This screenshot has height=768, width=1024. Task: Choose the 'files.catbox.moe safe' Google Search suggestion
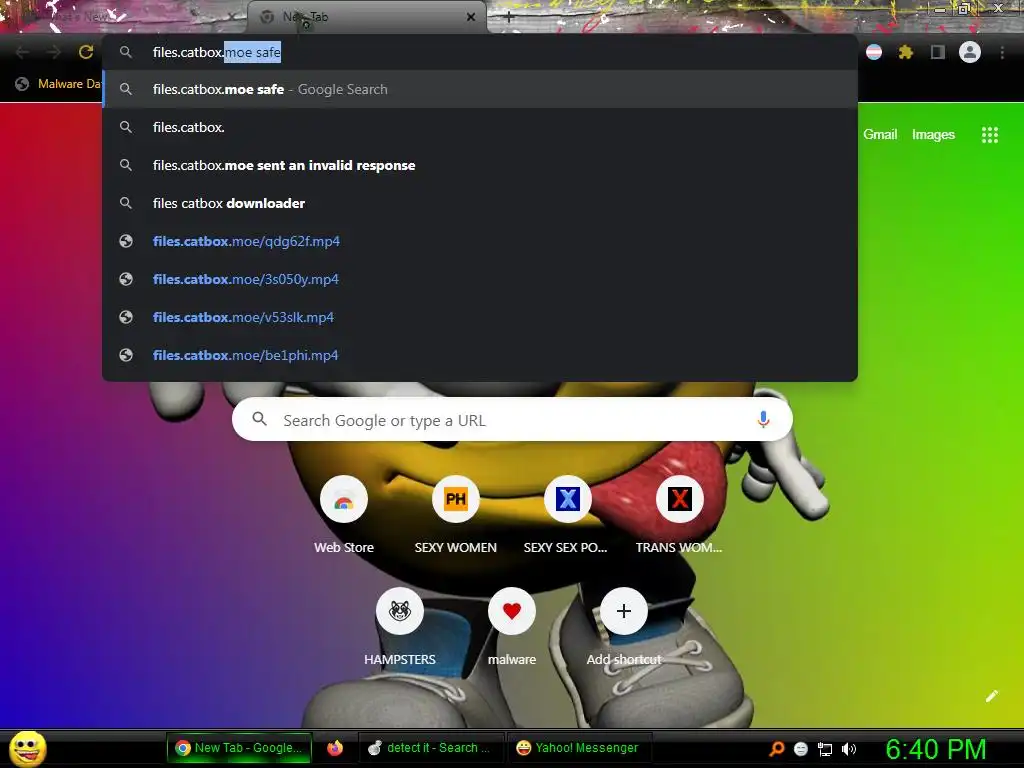pyautogui.click(x=480, y=89)
